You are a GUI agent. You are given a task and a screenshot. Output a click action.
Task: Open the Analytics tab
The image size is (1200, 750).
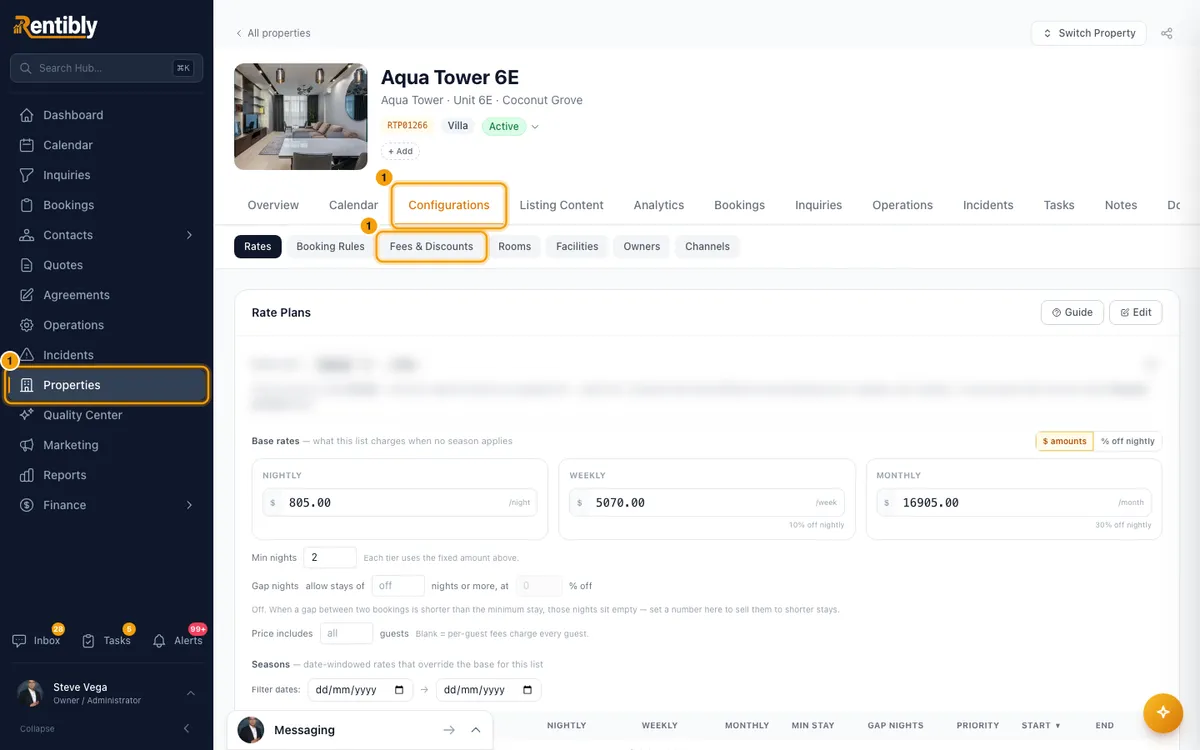pyautogui.click(x=659, y=205)
